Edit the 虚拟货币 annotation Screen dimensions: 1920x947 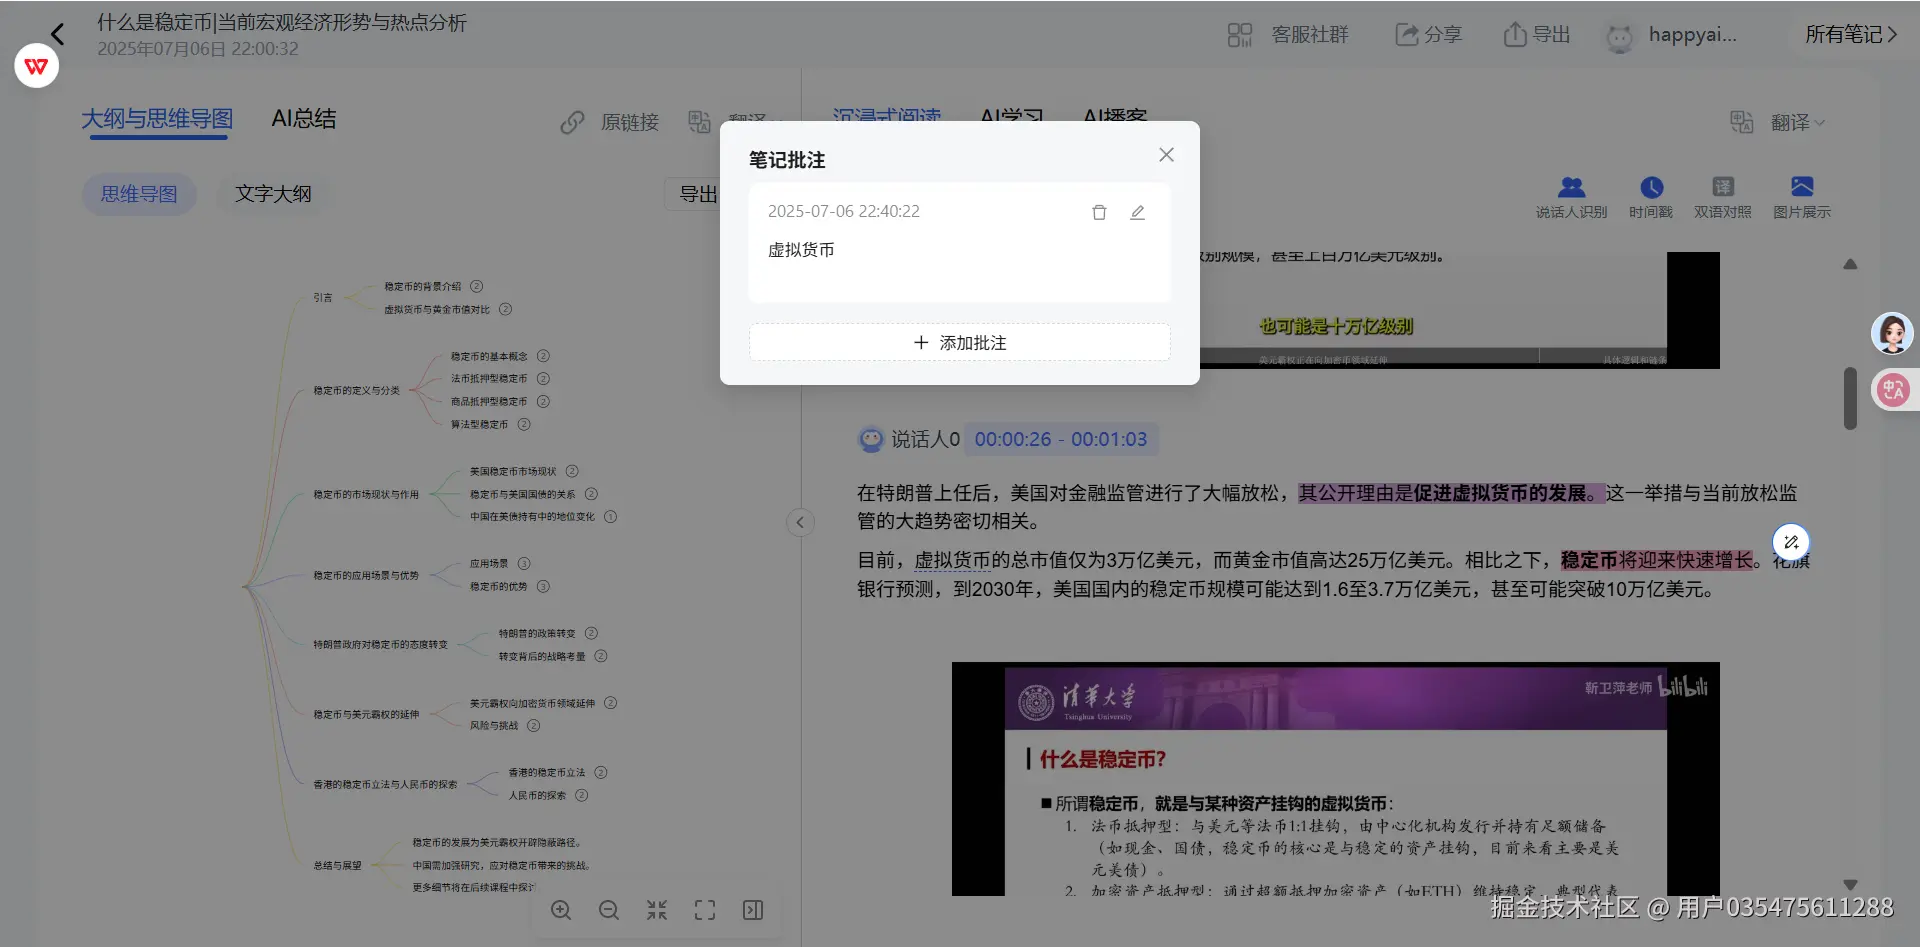coord(1137,212)
